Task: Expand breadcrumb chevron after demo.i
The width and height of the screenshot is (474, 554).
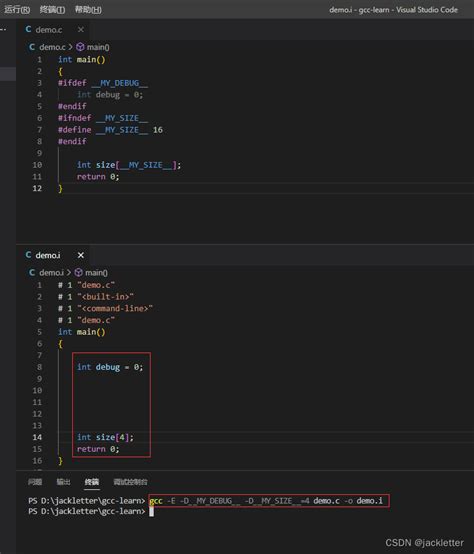Action: tap(69, 272)
